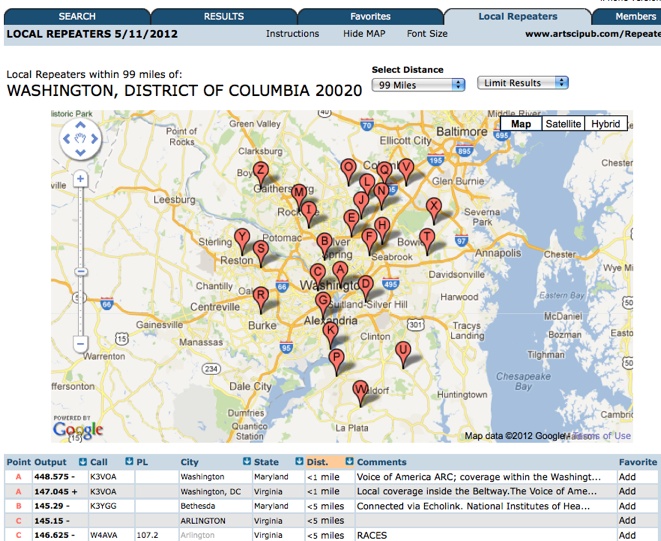The image size is (661, 541).
Task: Pan the map down with arrow
Action: pos(81,152)
